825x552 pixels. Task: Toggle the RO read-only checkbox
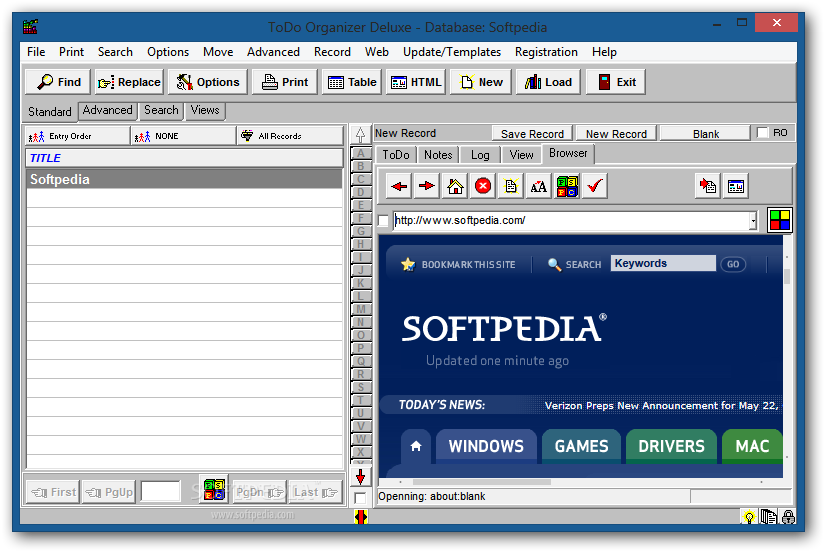click(x=762, y=133)
